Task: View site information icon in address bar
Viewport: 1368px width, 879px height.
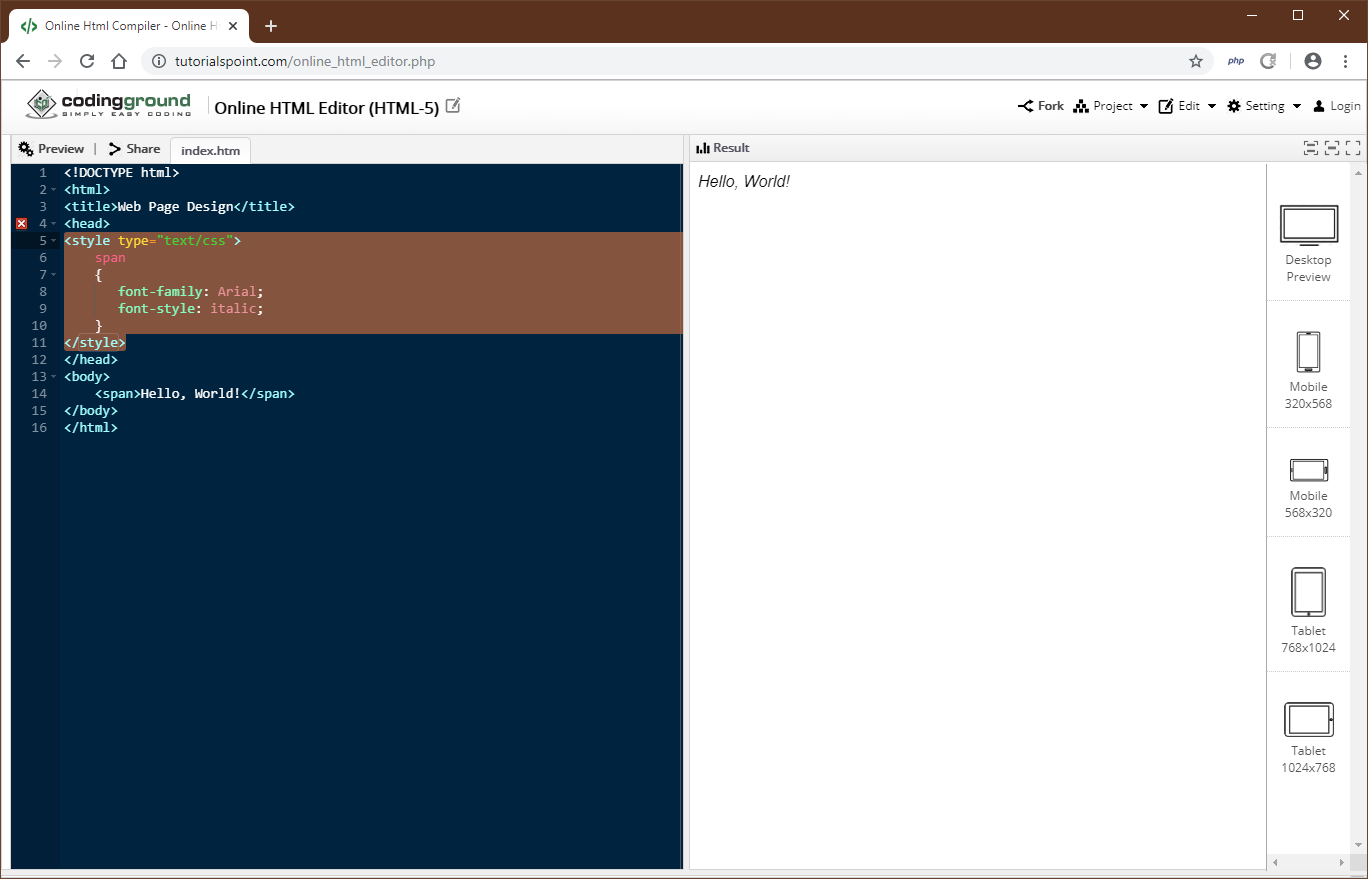Action: [x=158, y=61]
